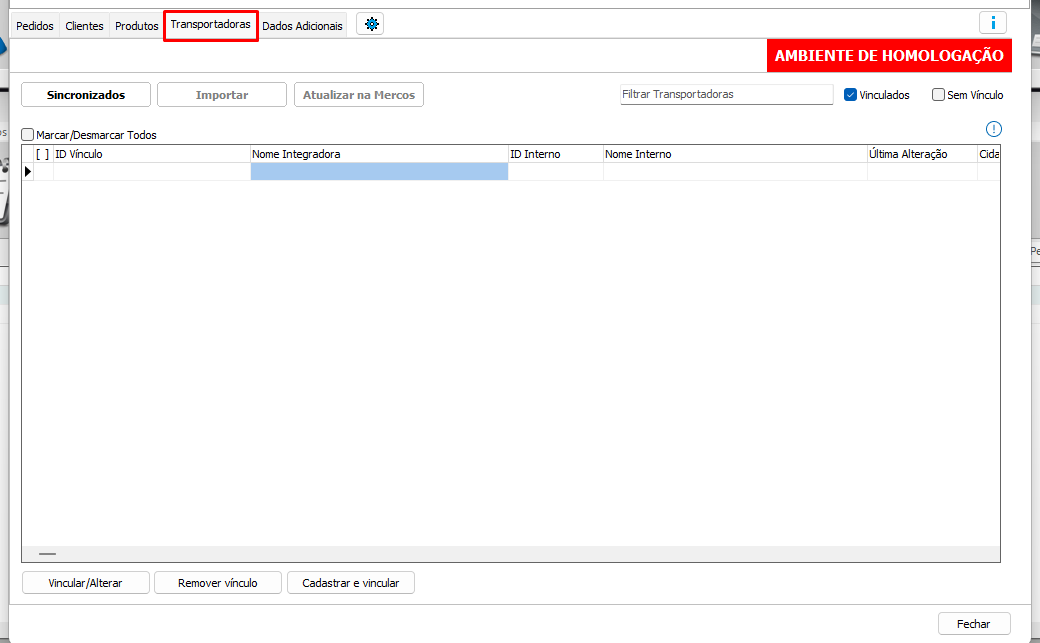The height and width of the screenshot is (643, 1040).
Task: Uncheck the Vinculados checkbox
Action: pos(851,95)
